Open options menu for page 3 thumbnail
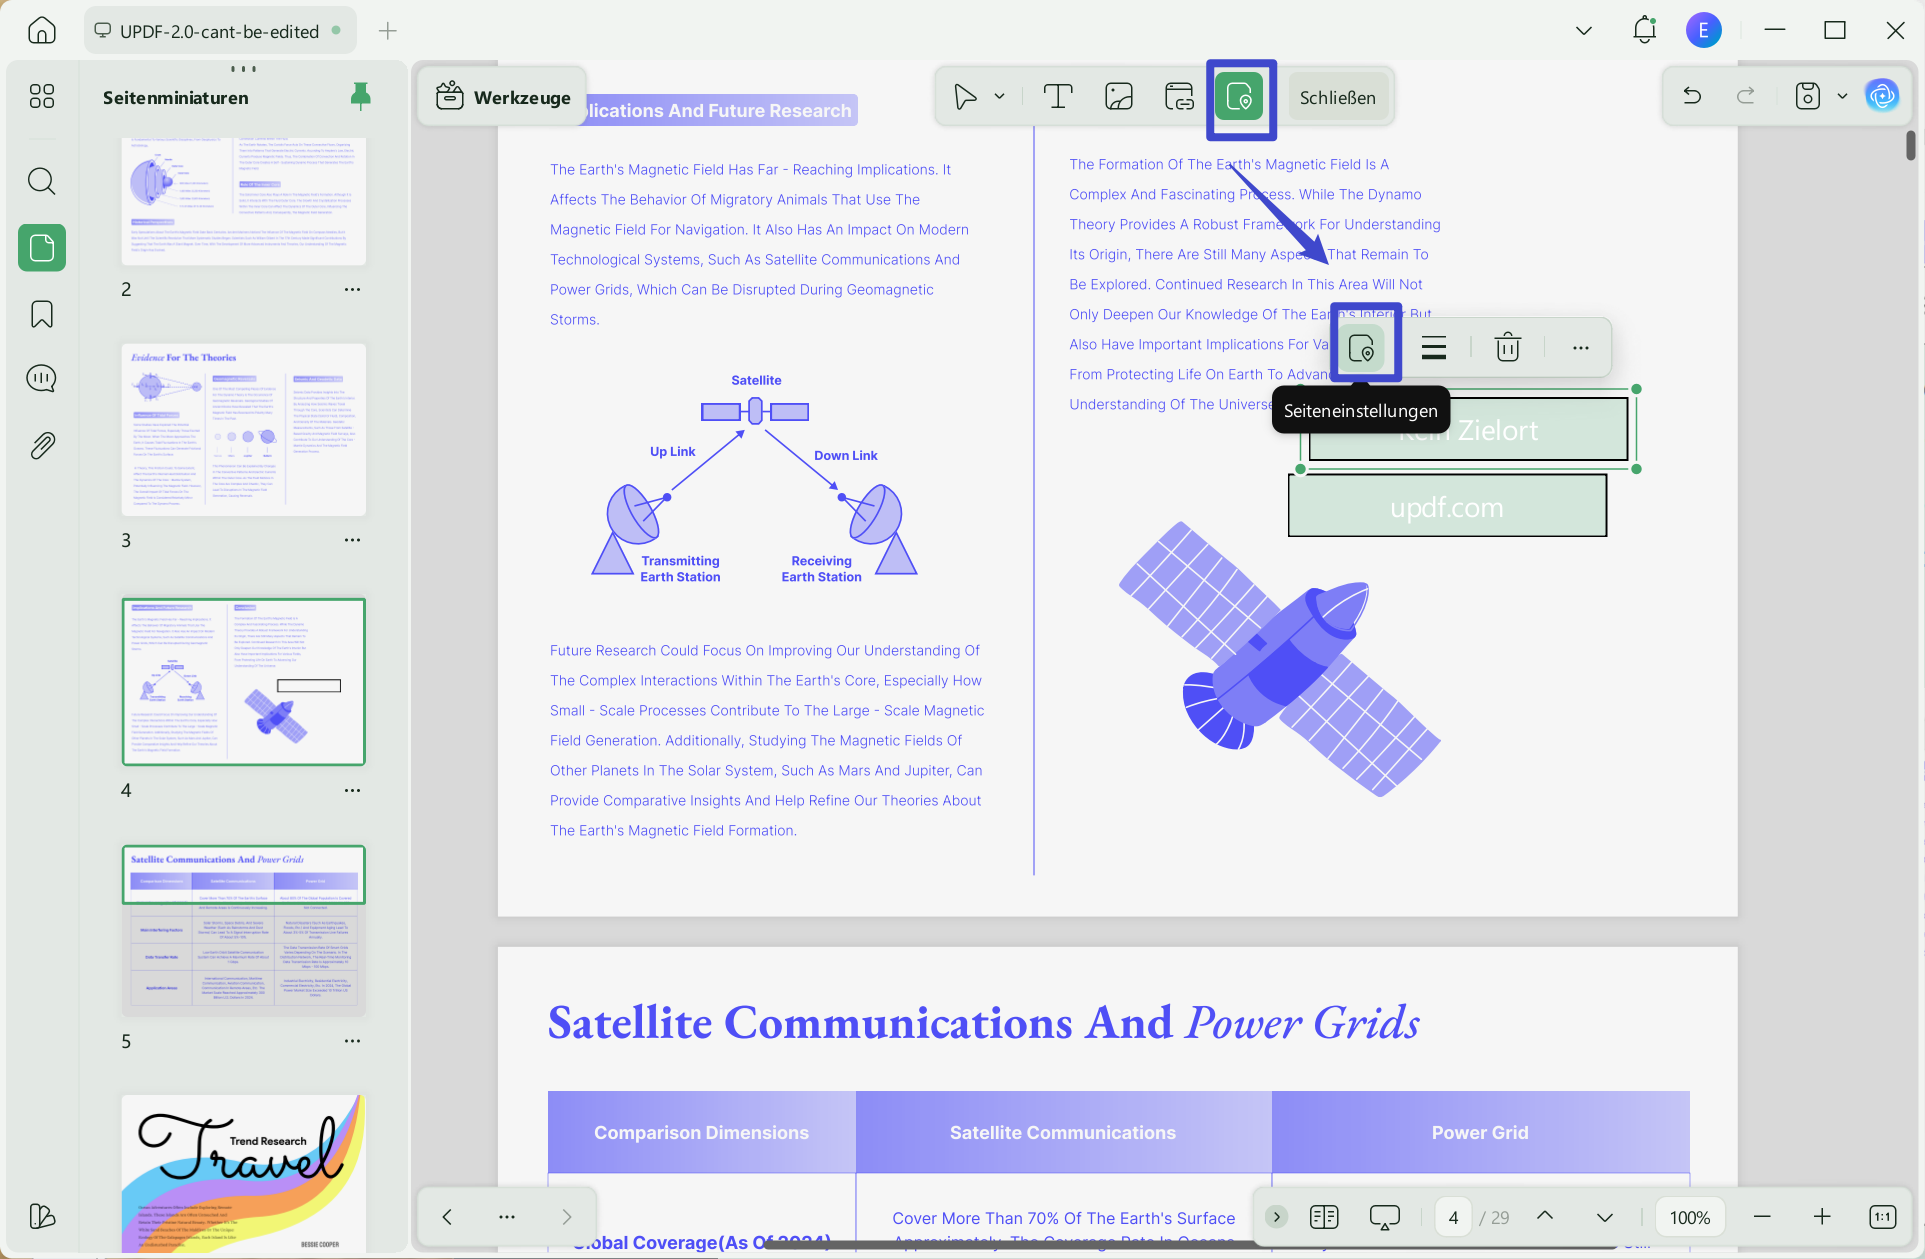1925x1259 pixels. (x=352, y=540)
